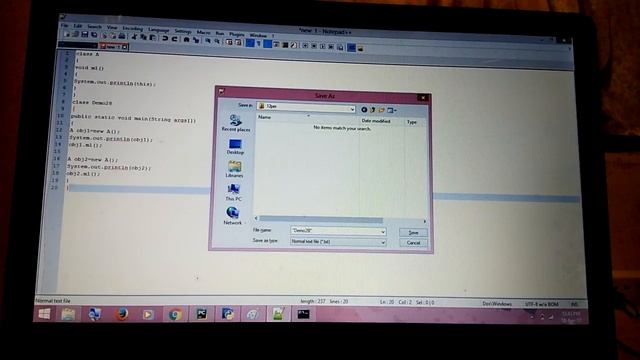The image size is (640, 360).
Task: Click the Save toolbar icon
Action: [84, 35]
